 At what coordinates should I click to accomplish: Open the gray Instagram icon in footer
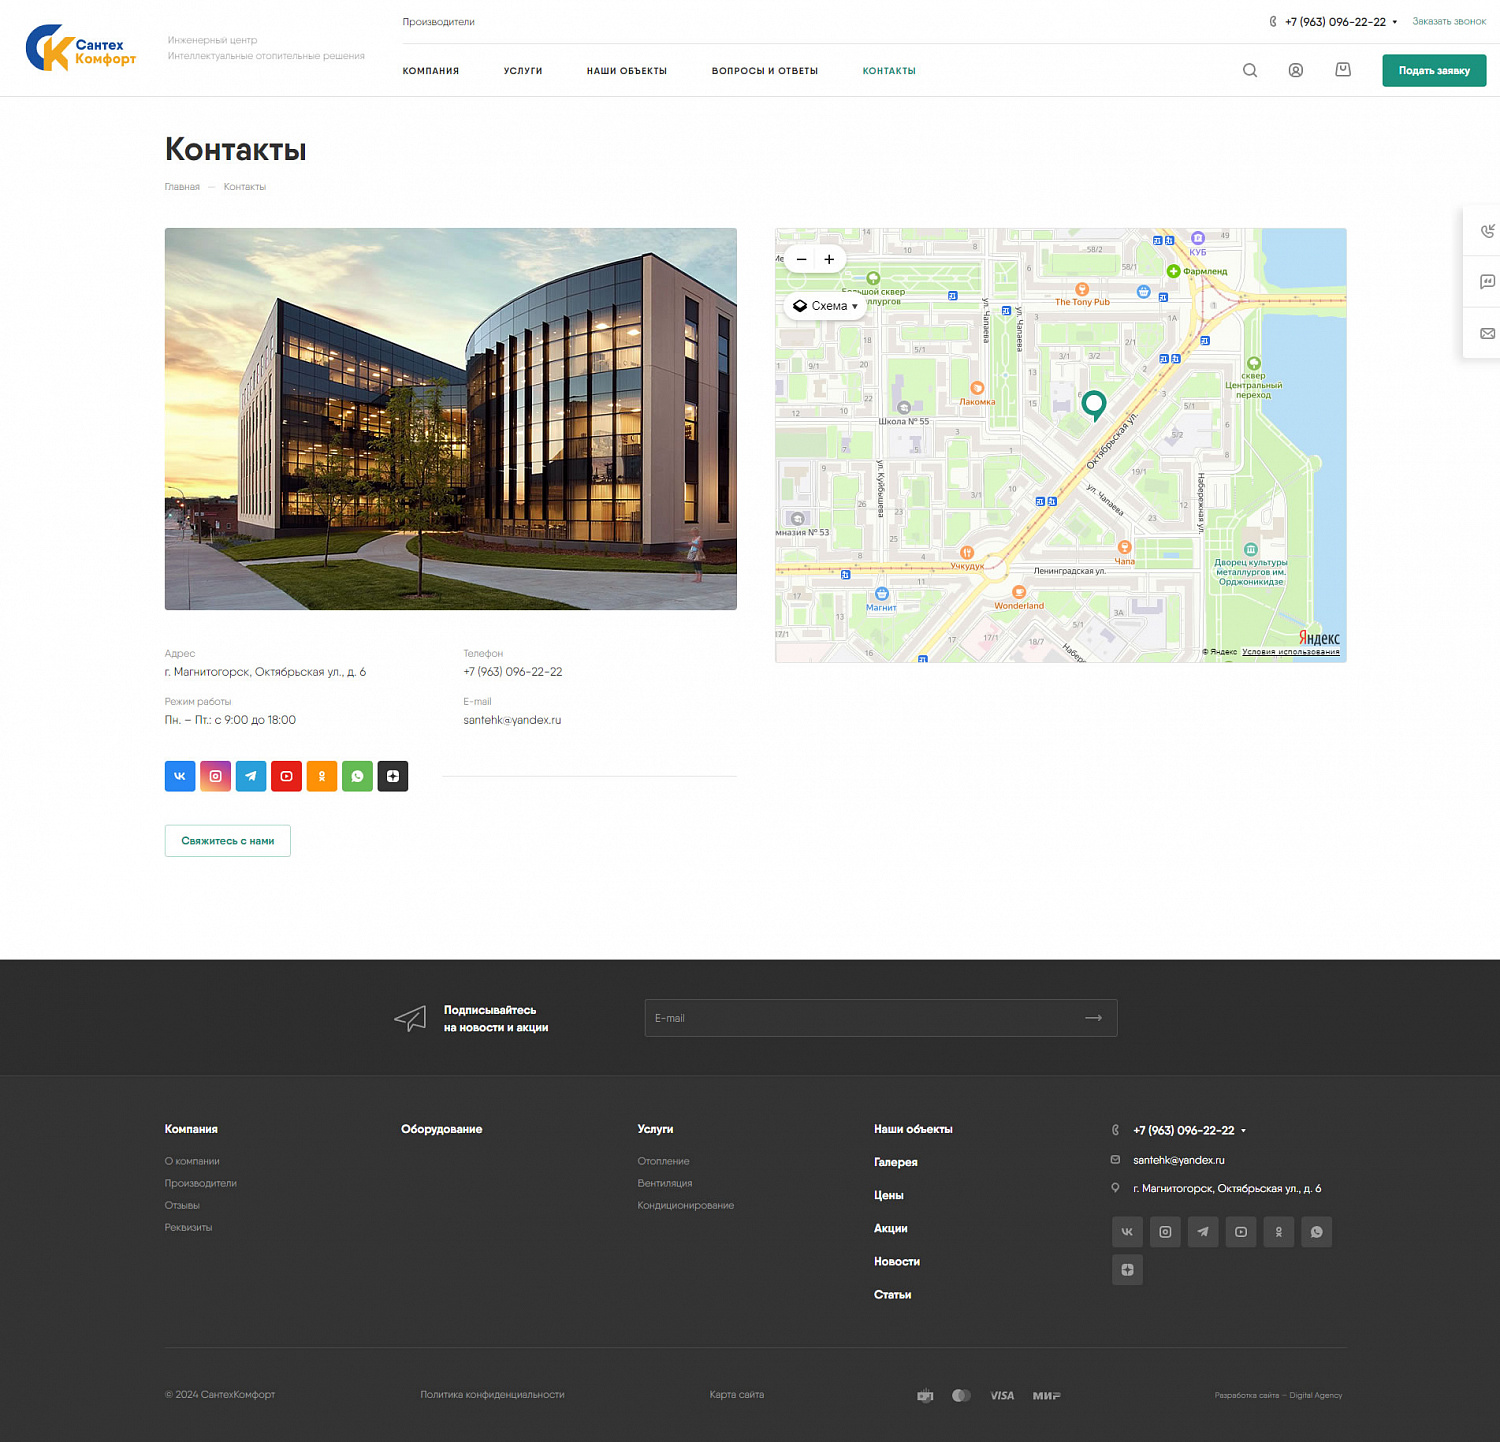[1165, 1232]
